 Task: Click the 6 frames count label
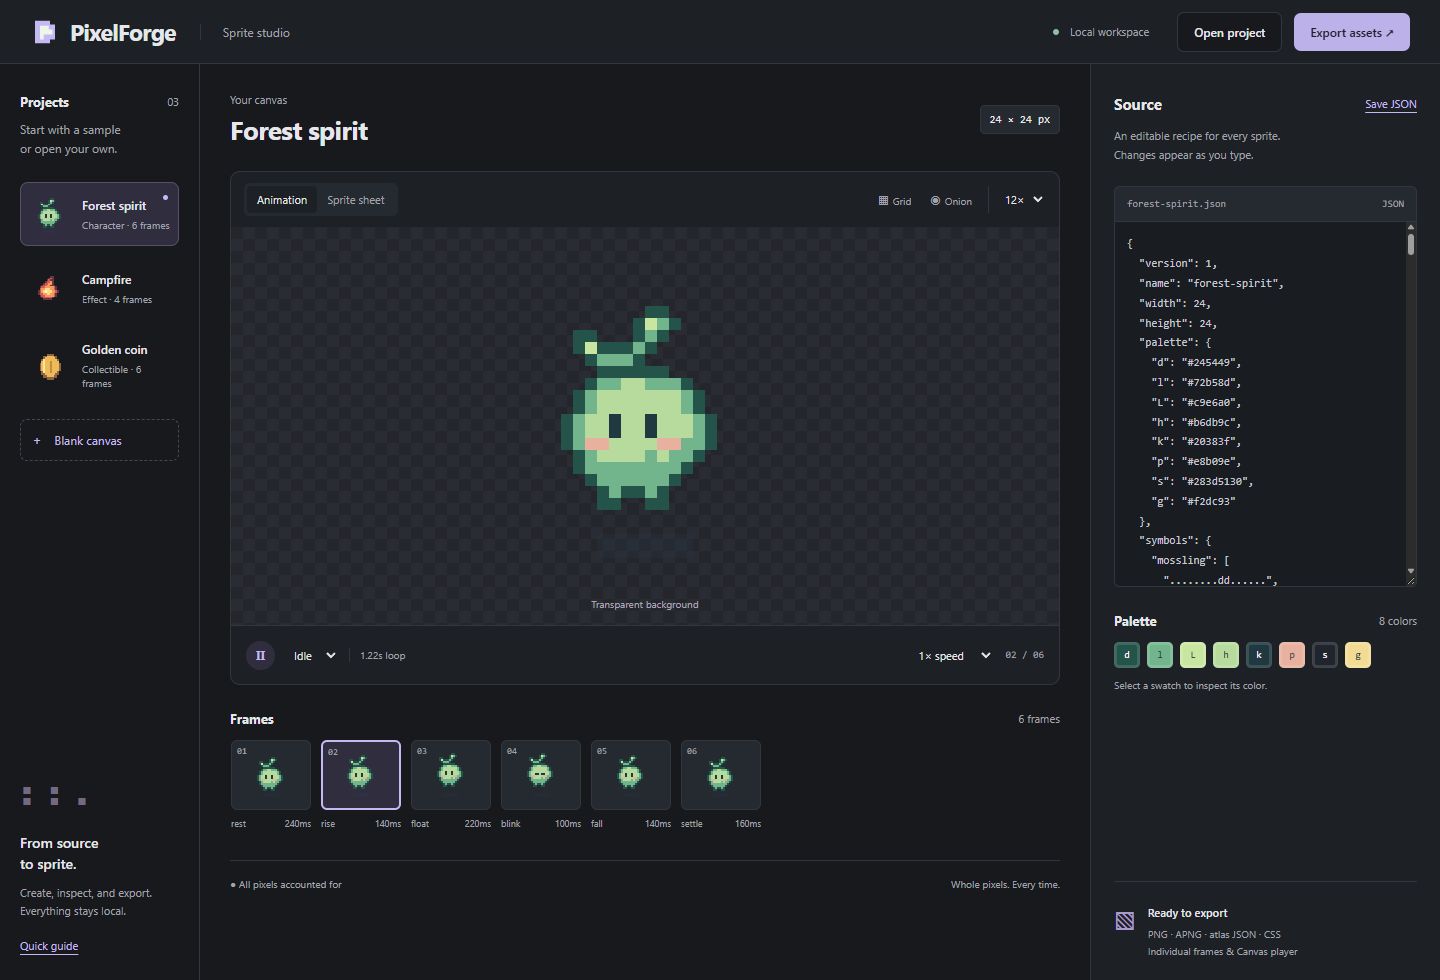tap(1039, 719)
